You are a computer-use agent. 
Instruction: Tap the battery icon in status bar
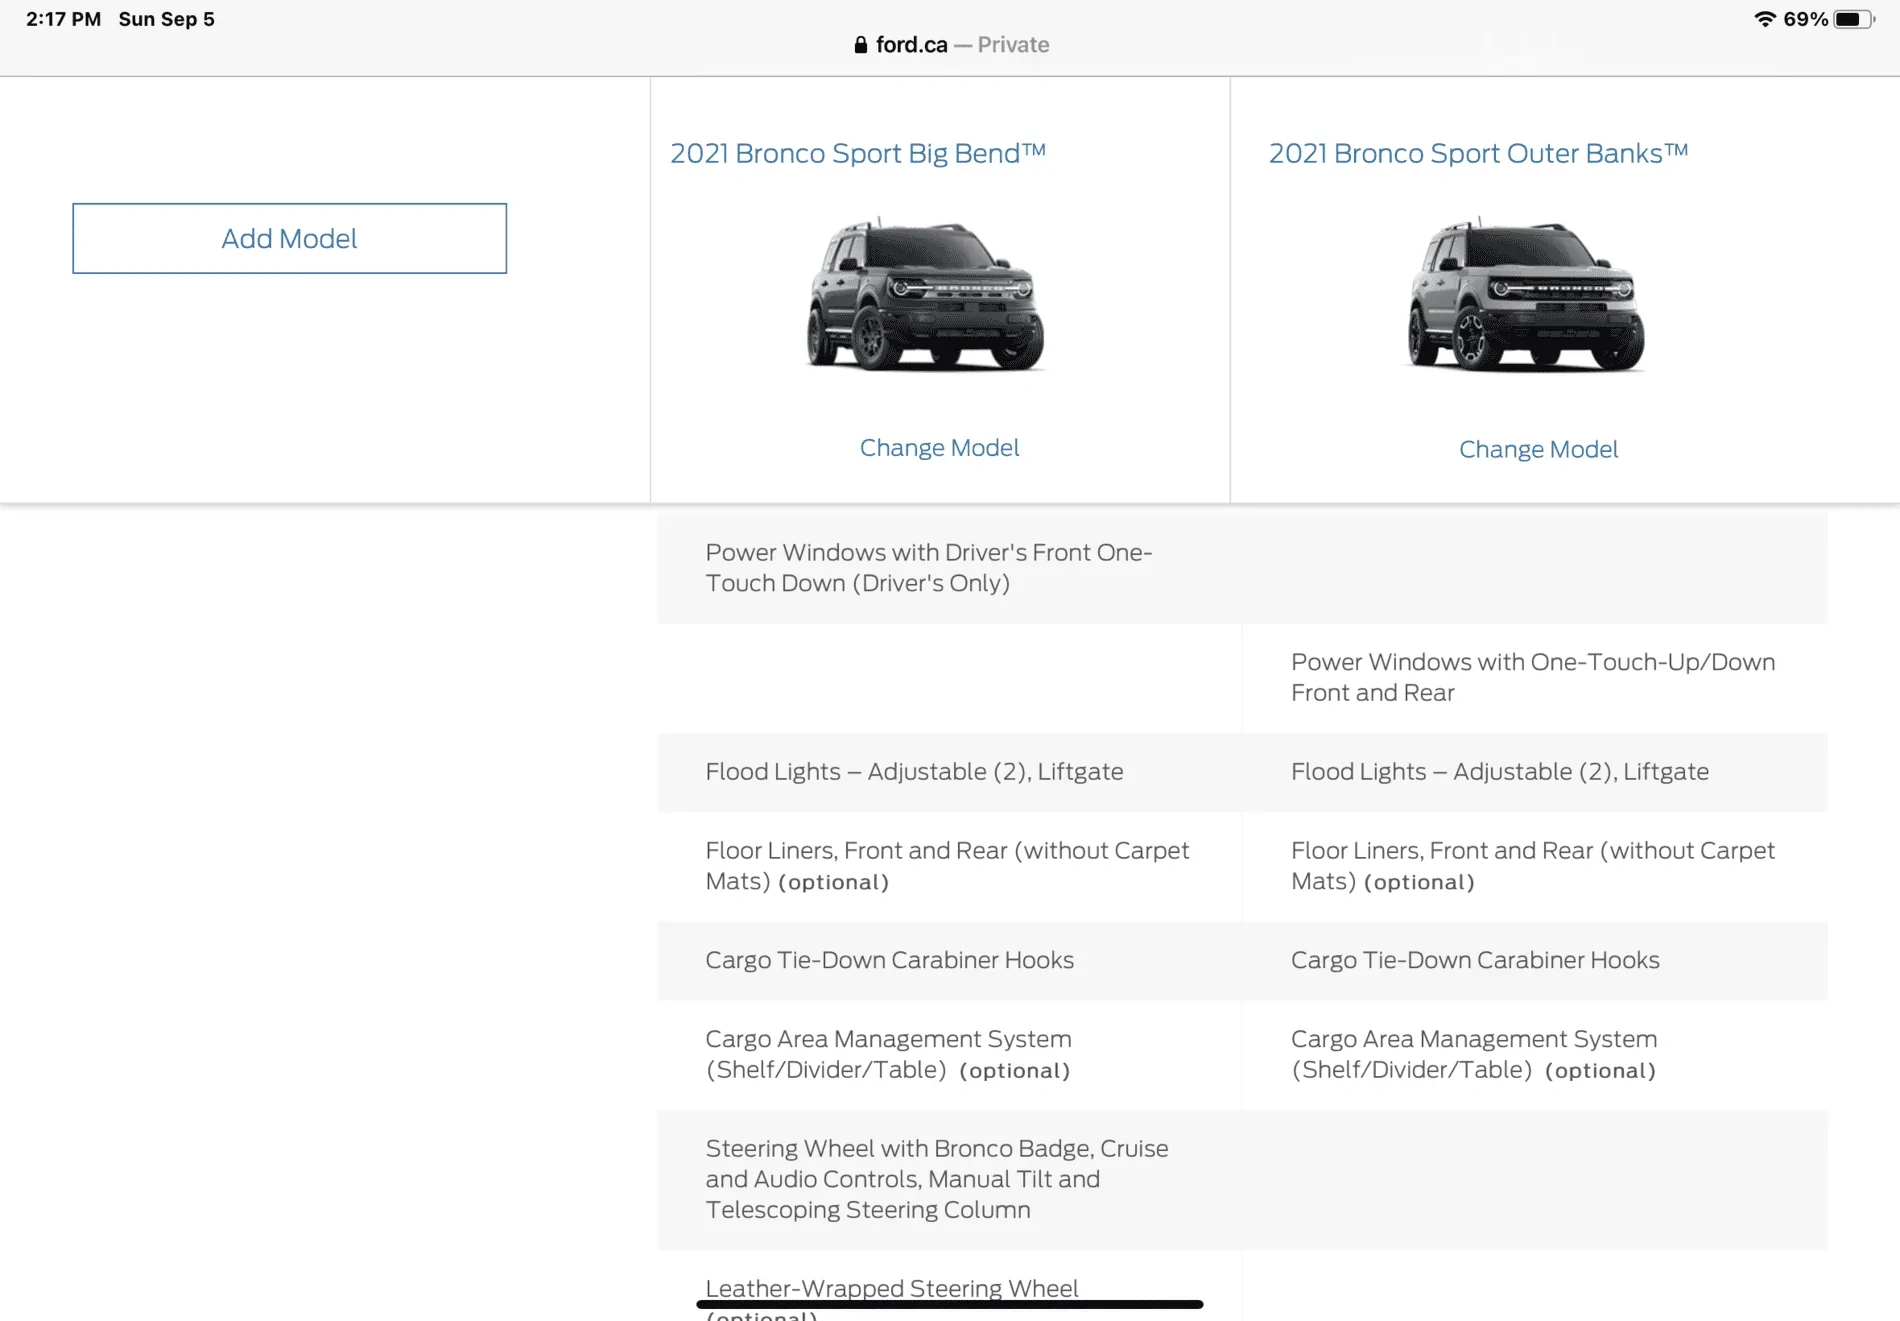click(1853, 19)
